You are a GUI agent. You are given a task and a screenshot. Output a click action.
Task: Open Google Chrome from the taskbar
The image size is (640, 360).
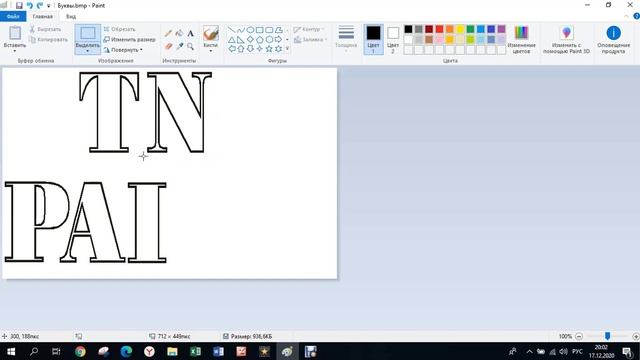[x=80, y=351]
